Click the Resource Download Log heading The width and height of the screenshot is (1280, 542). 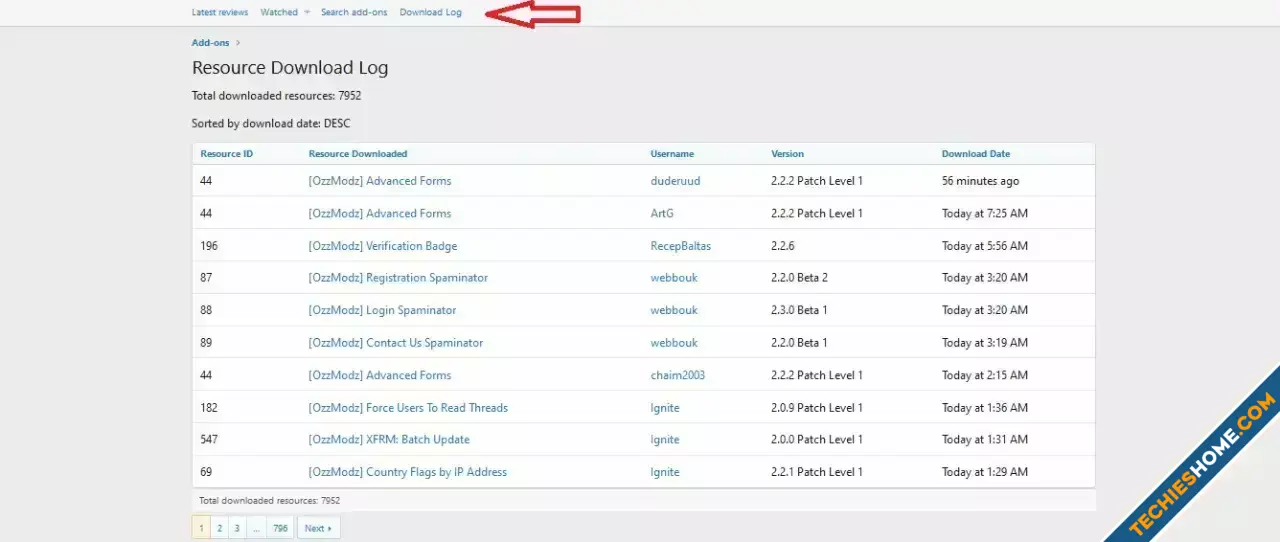click(290, 68)
